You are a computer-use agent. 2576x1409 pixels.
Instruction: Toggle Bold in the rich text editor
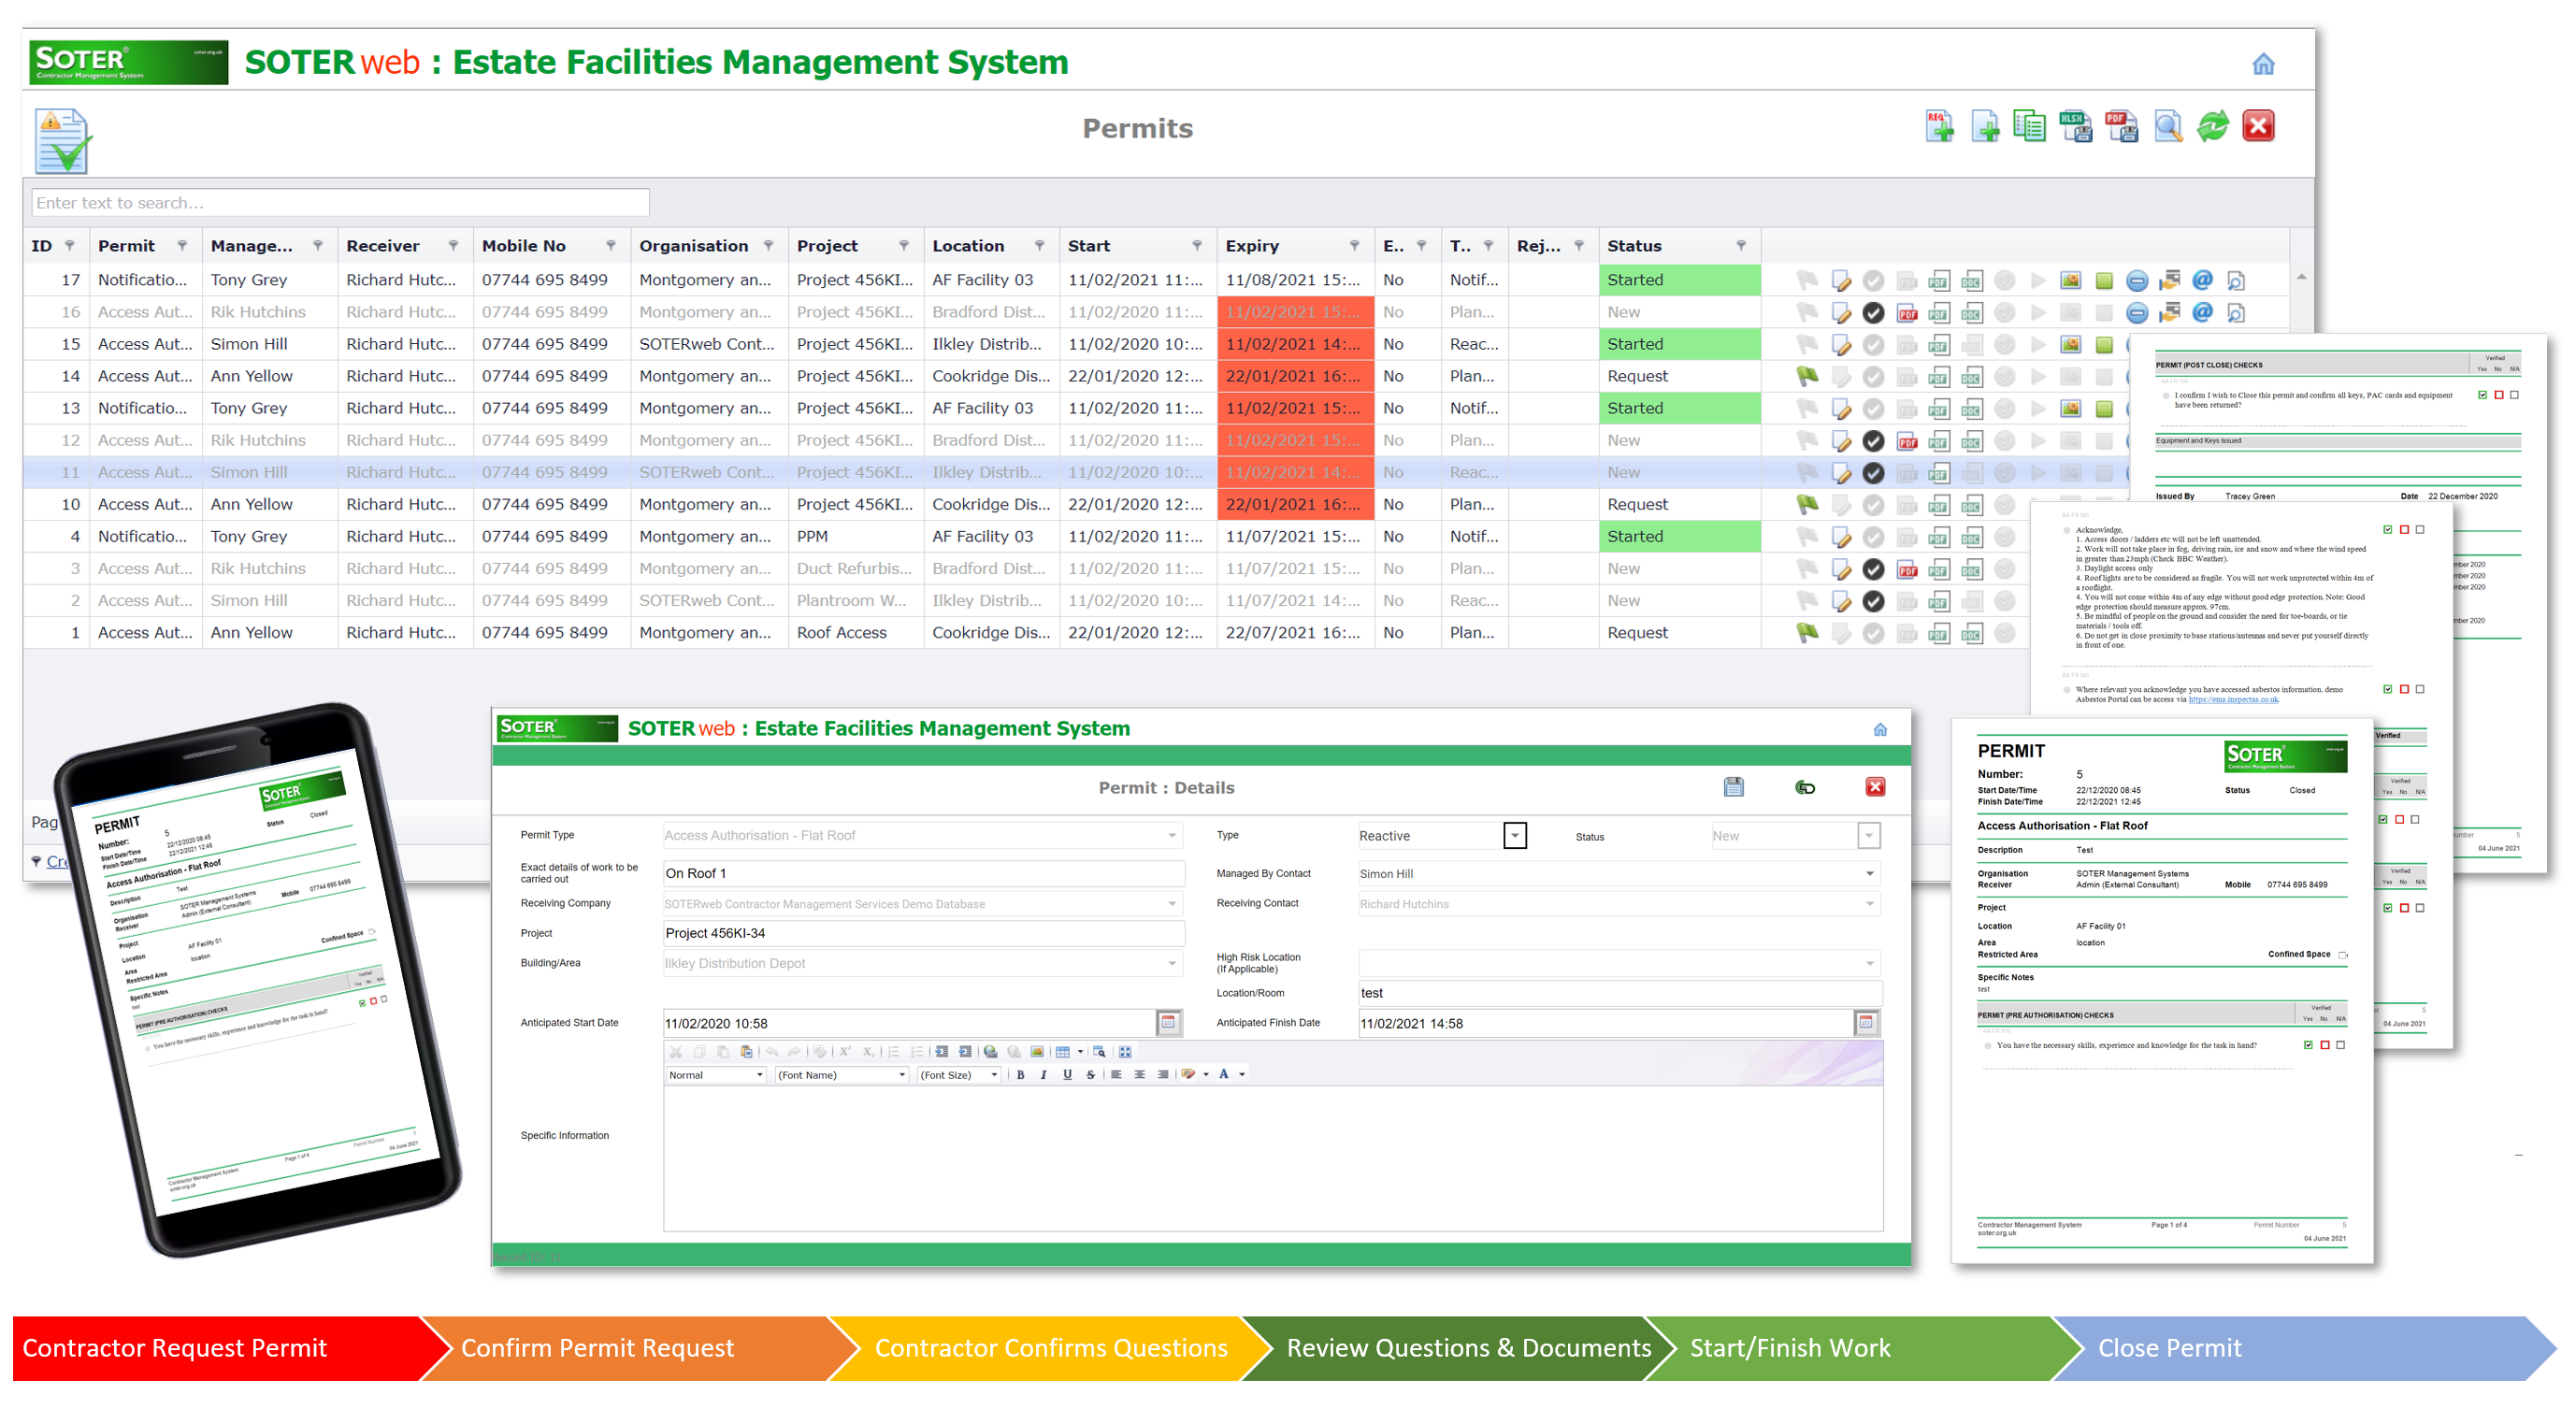click(x=1020, y=1074)
